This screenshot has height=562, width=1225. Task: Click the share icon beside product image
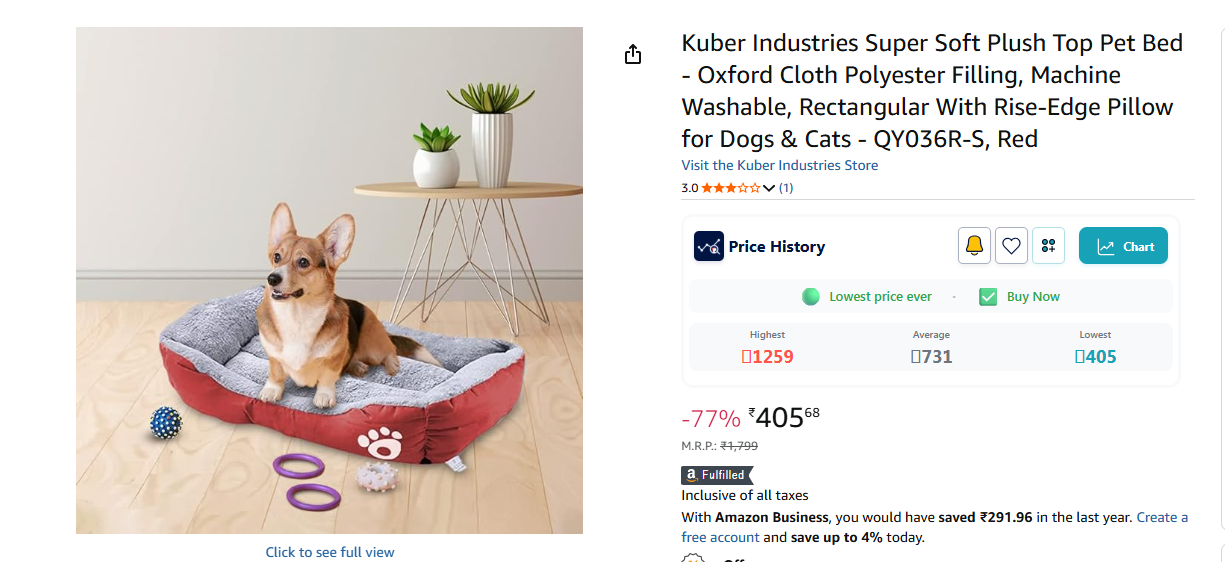point(632,54)
